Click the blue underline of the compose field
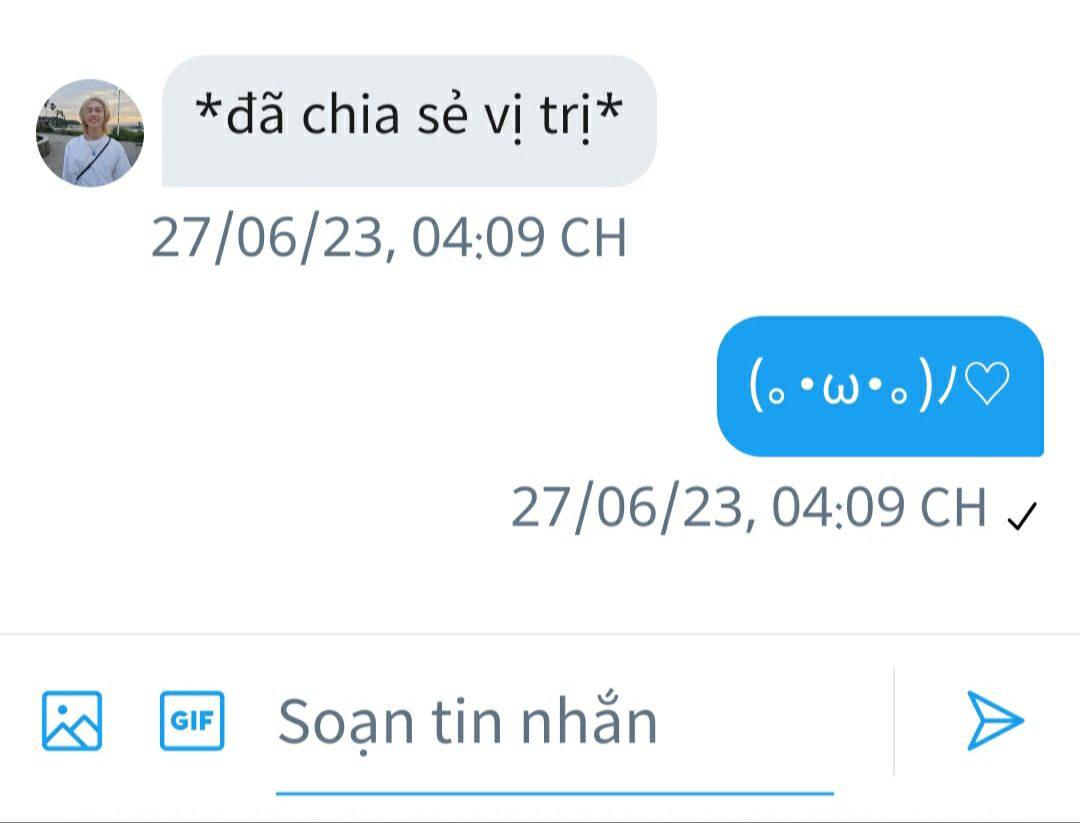Screen dimensions: 1080x823 pos(554,793)
